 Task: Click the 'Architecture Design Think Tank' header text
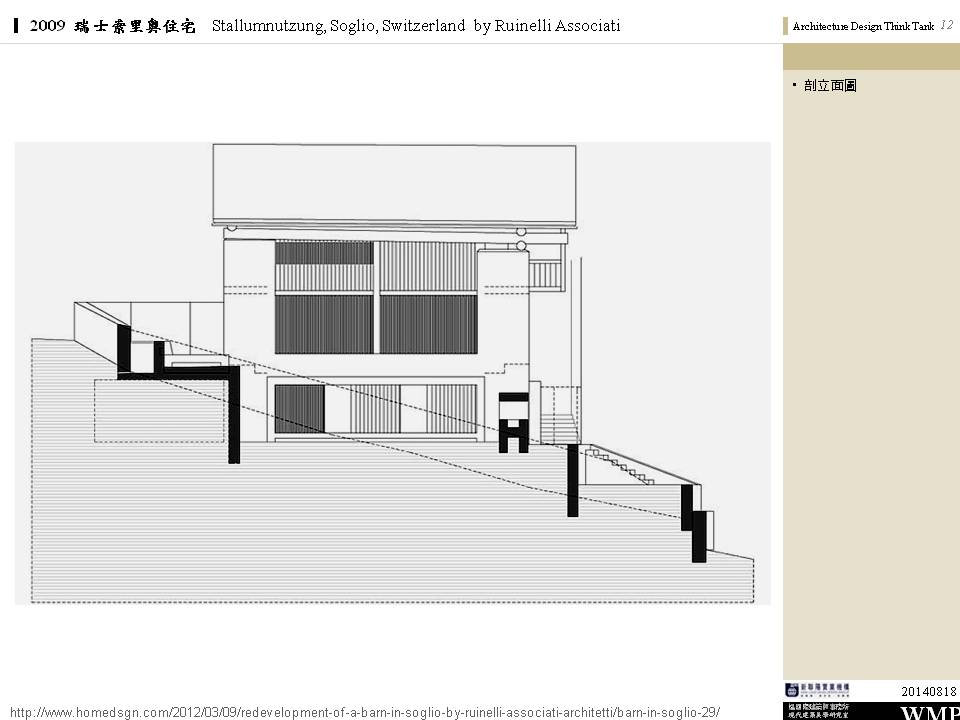click(x=862, y=27)
